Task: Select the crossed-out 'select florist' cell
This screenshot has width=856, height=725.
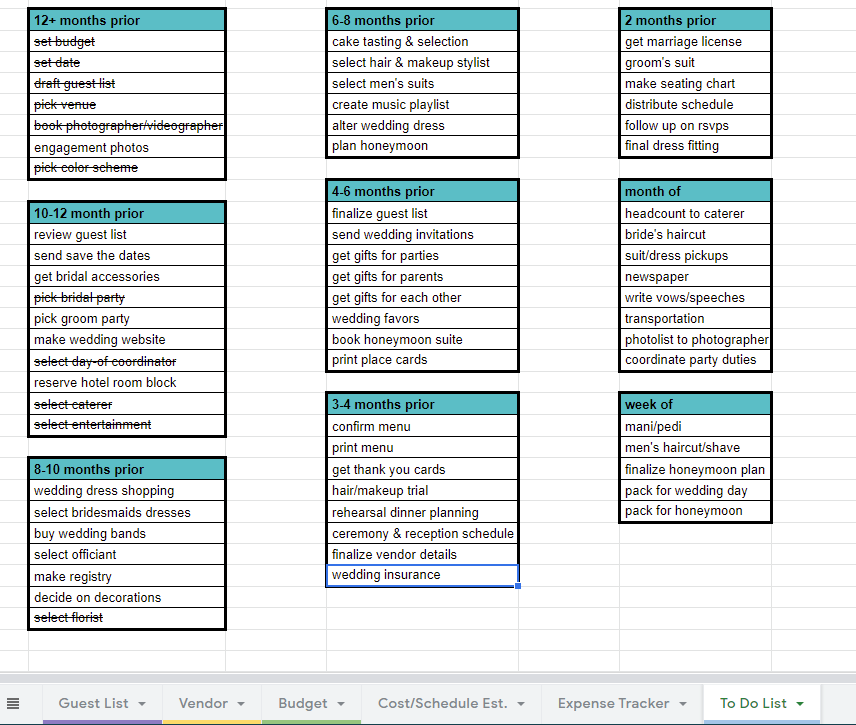Action: (127, 618)
